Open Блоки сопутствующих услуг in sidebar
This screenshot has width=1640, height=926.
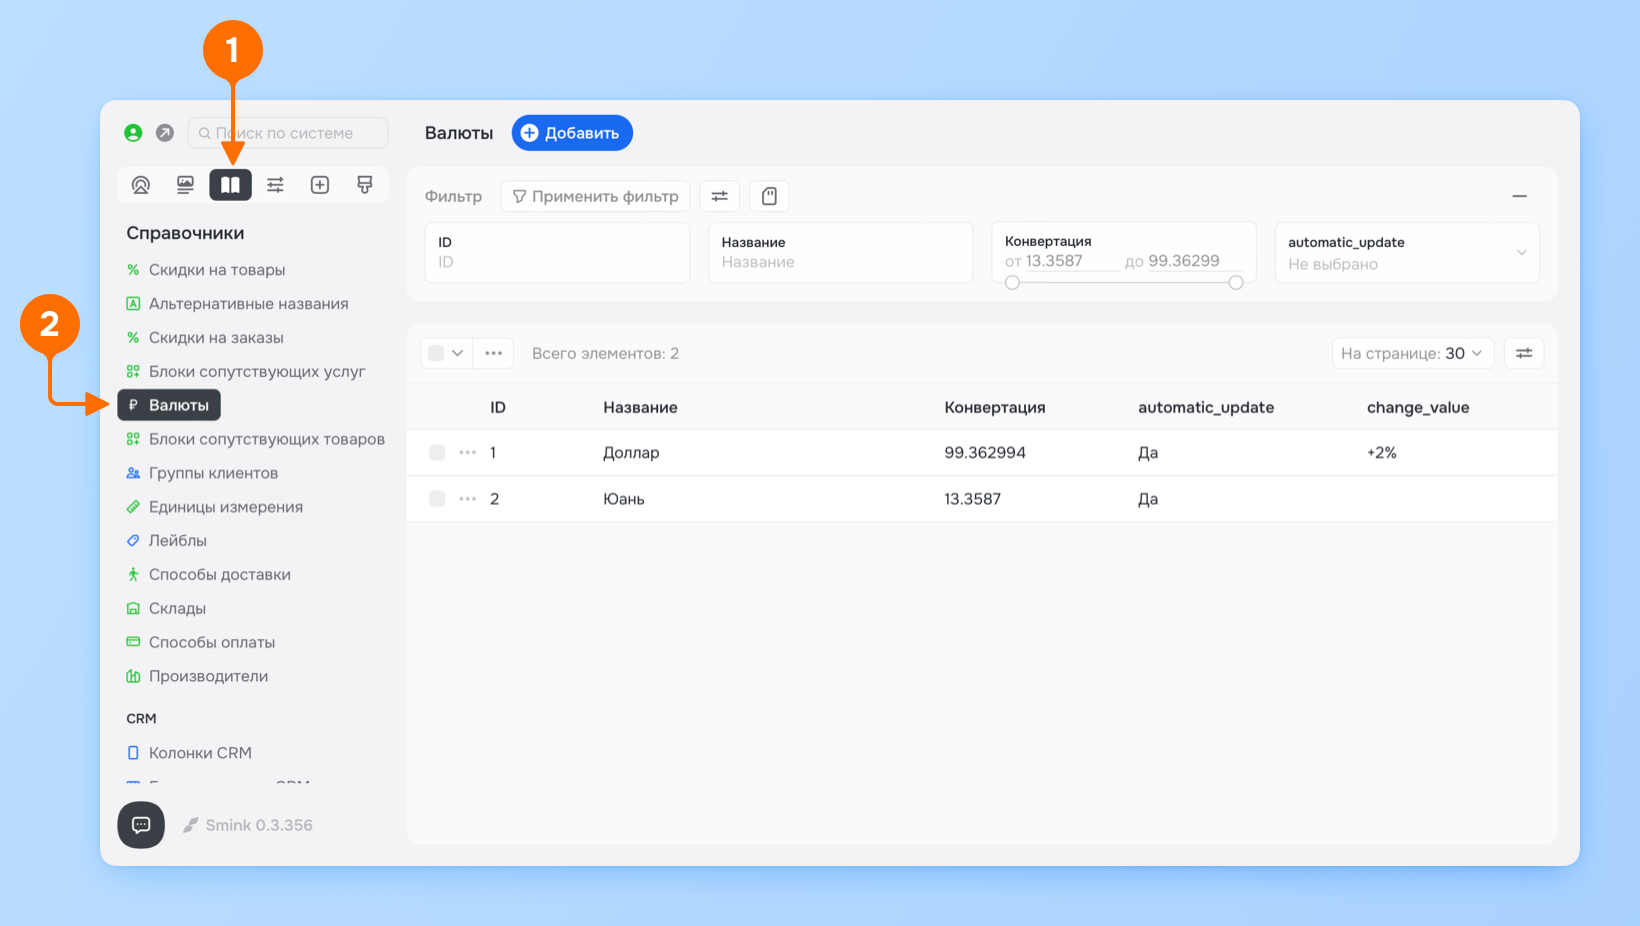257,371
